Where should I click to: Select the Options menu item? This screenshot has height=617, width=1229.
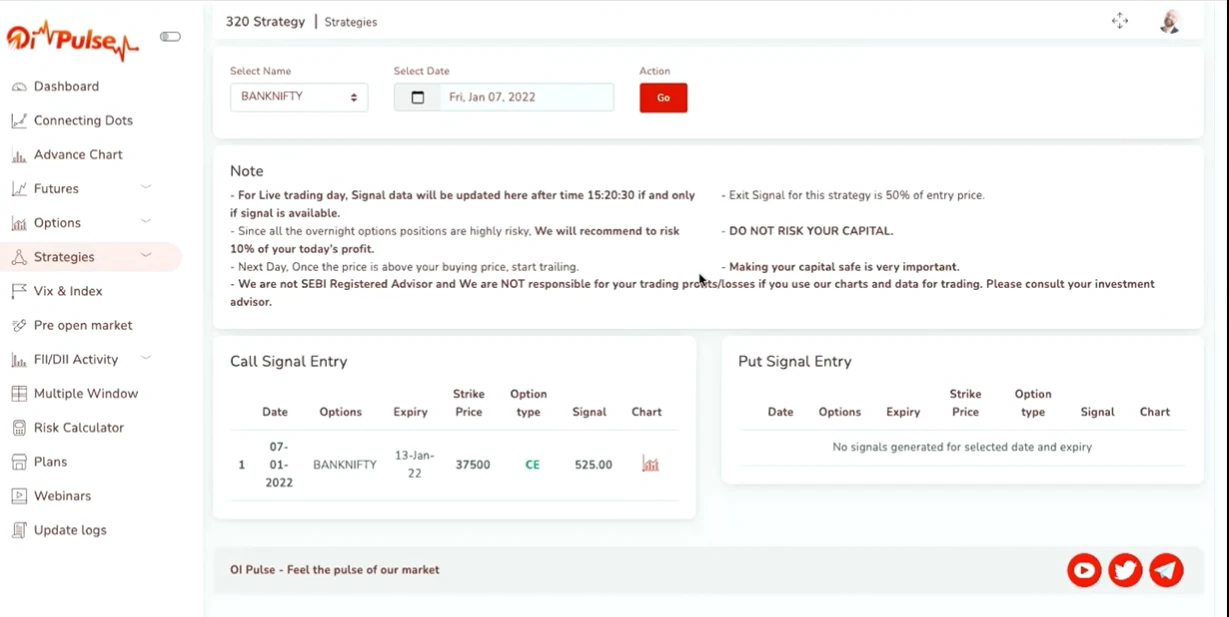pos(57,223)
